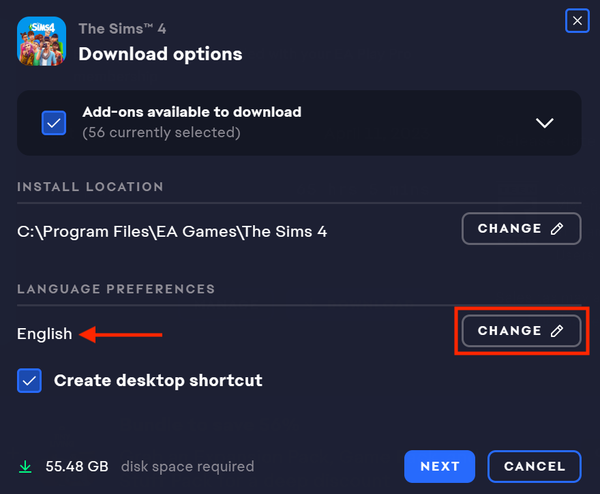This screenshot has height=494, width=600.
Task: Click Change button for install location
Action: click(x=521, y=228)
